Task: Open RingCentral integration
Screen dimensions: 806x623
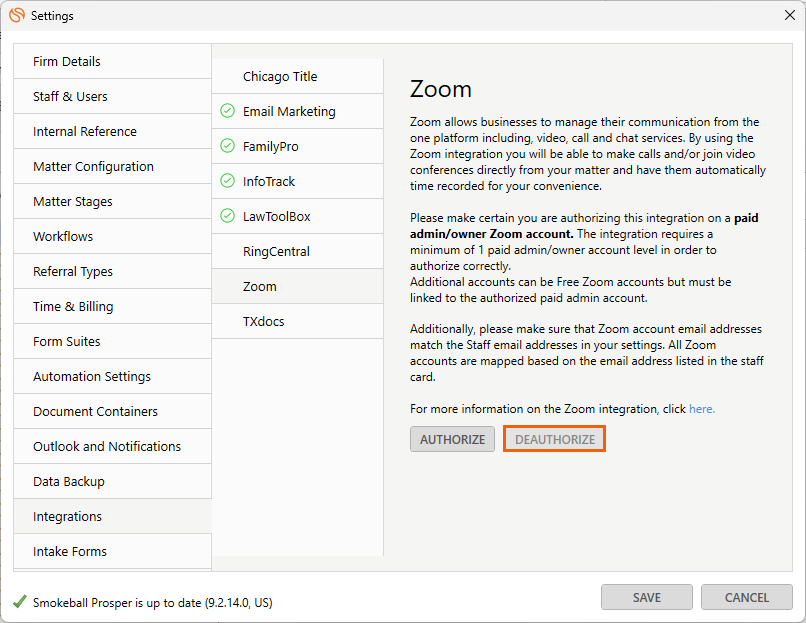Action: point(298,251)
